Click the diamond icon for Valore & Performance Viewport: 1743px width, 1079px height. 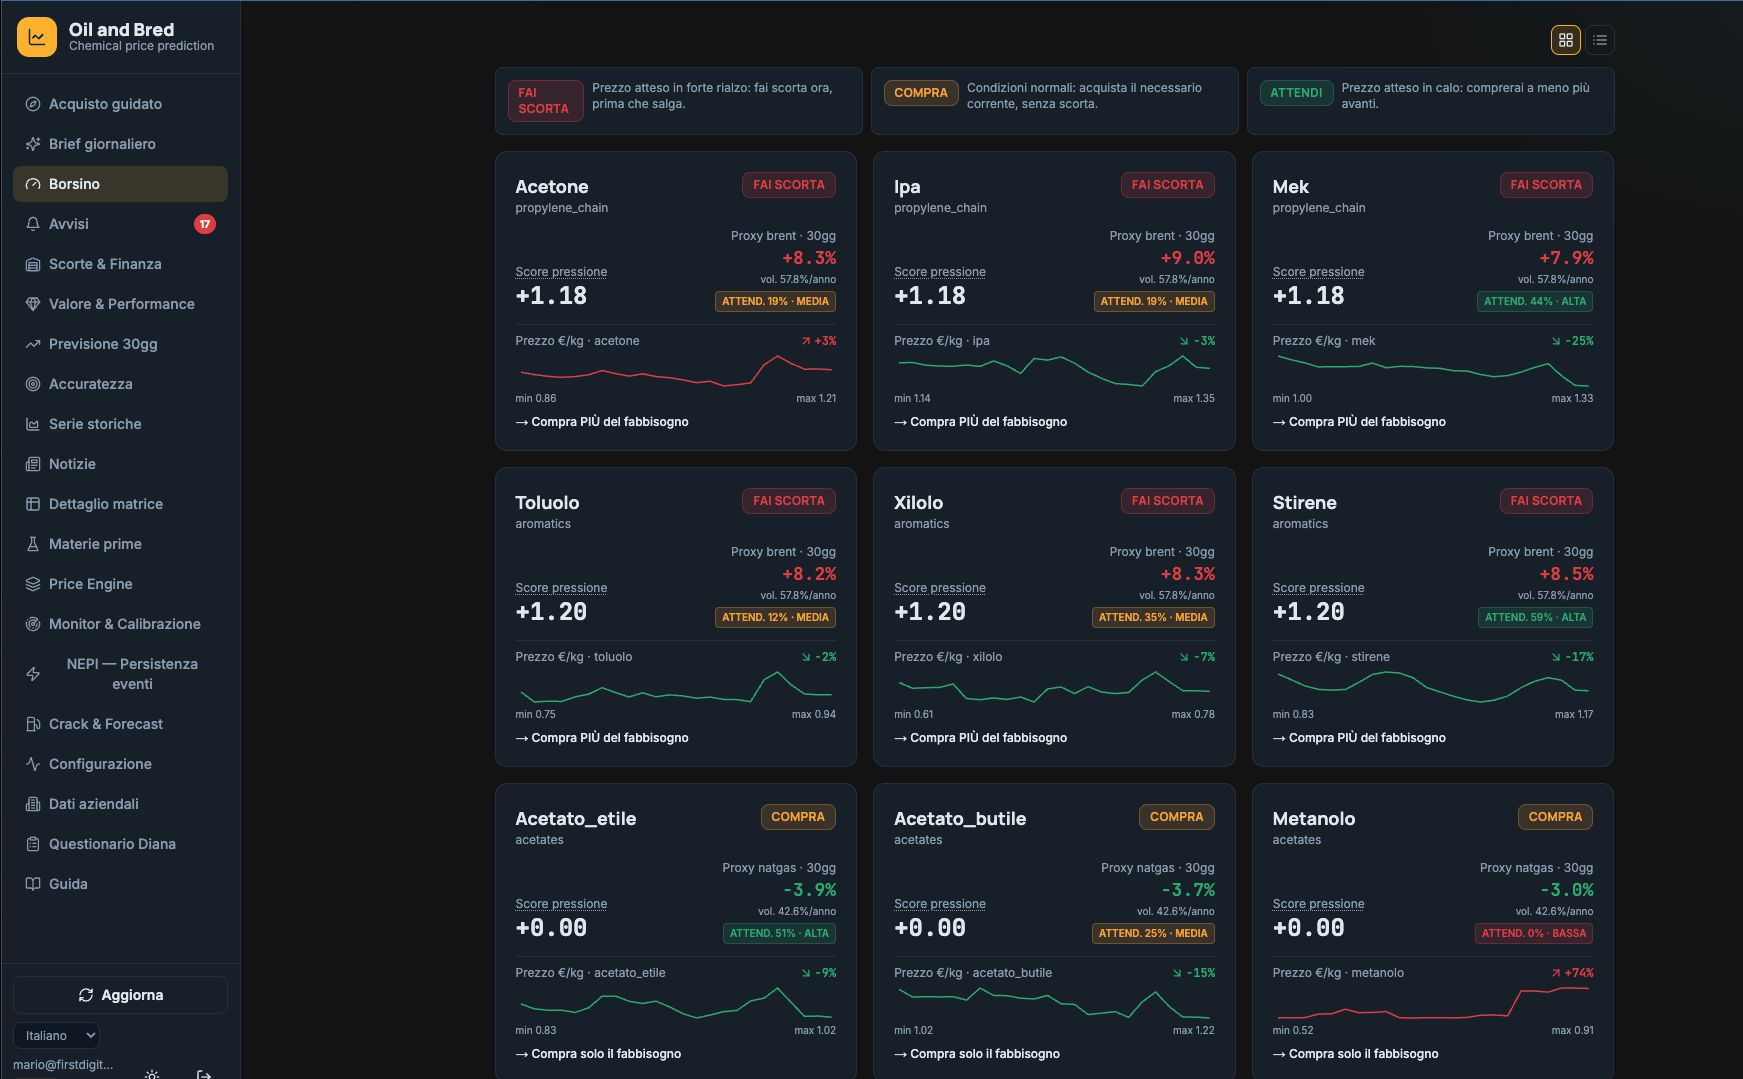[x=33, y=304]
